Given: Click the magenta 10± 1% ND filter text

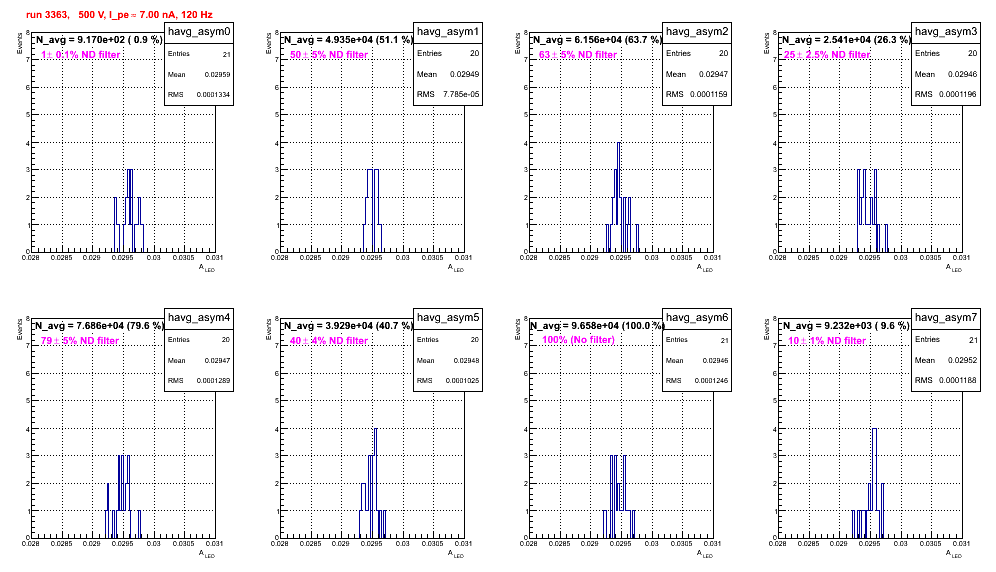Looking at the screenshot, I should [827, 341].
